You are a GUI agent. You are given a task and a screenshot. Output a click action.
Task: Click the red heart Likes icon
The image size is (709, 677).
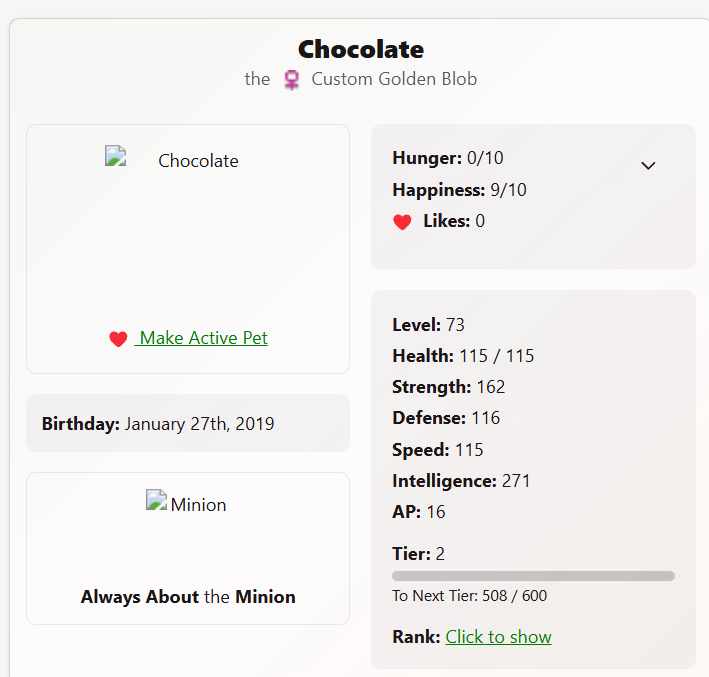coord(402,222)
